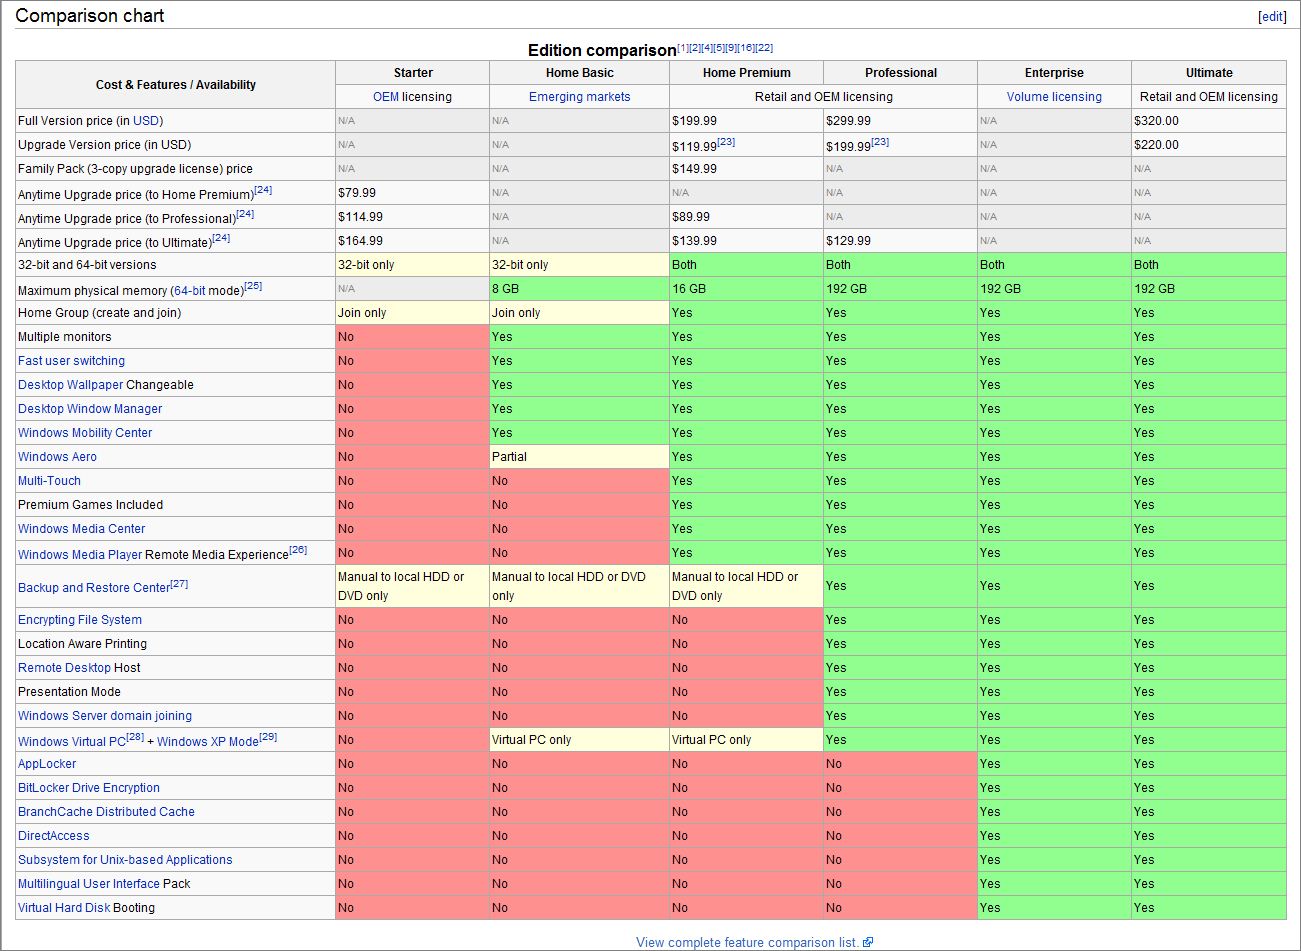Click citation [23] next to $119.99
Image resolution: width=1301 pixels, height=951 pixels.
pyautogui.click(x=726, y=142)
